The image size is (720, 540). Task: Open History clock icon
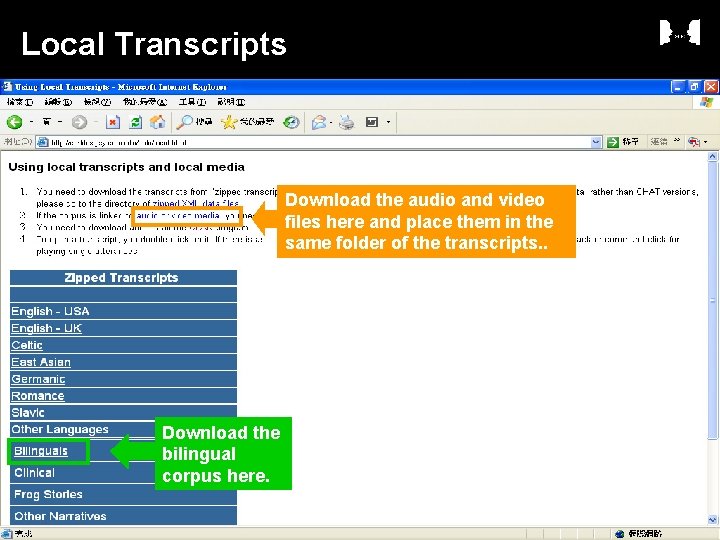(x=291, y=122)
